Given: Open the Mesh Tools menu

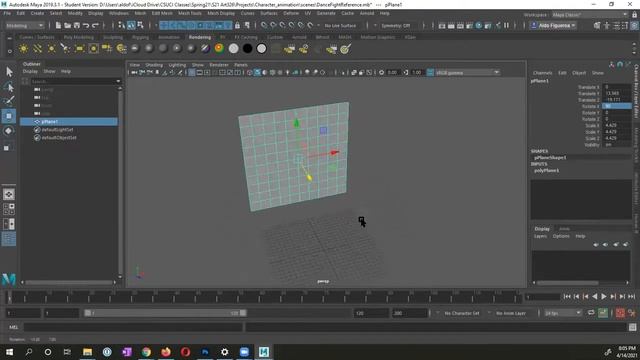Looking at the screenshot, I should click(189, 13).
